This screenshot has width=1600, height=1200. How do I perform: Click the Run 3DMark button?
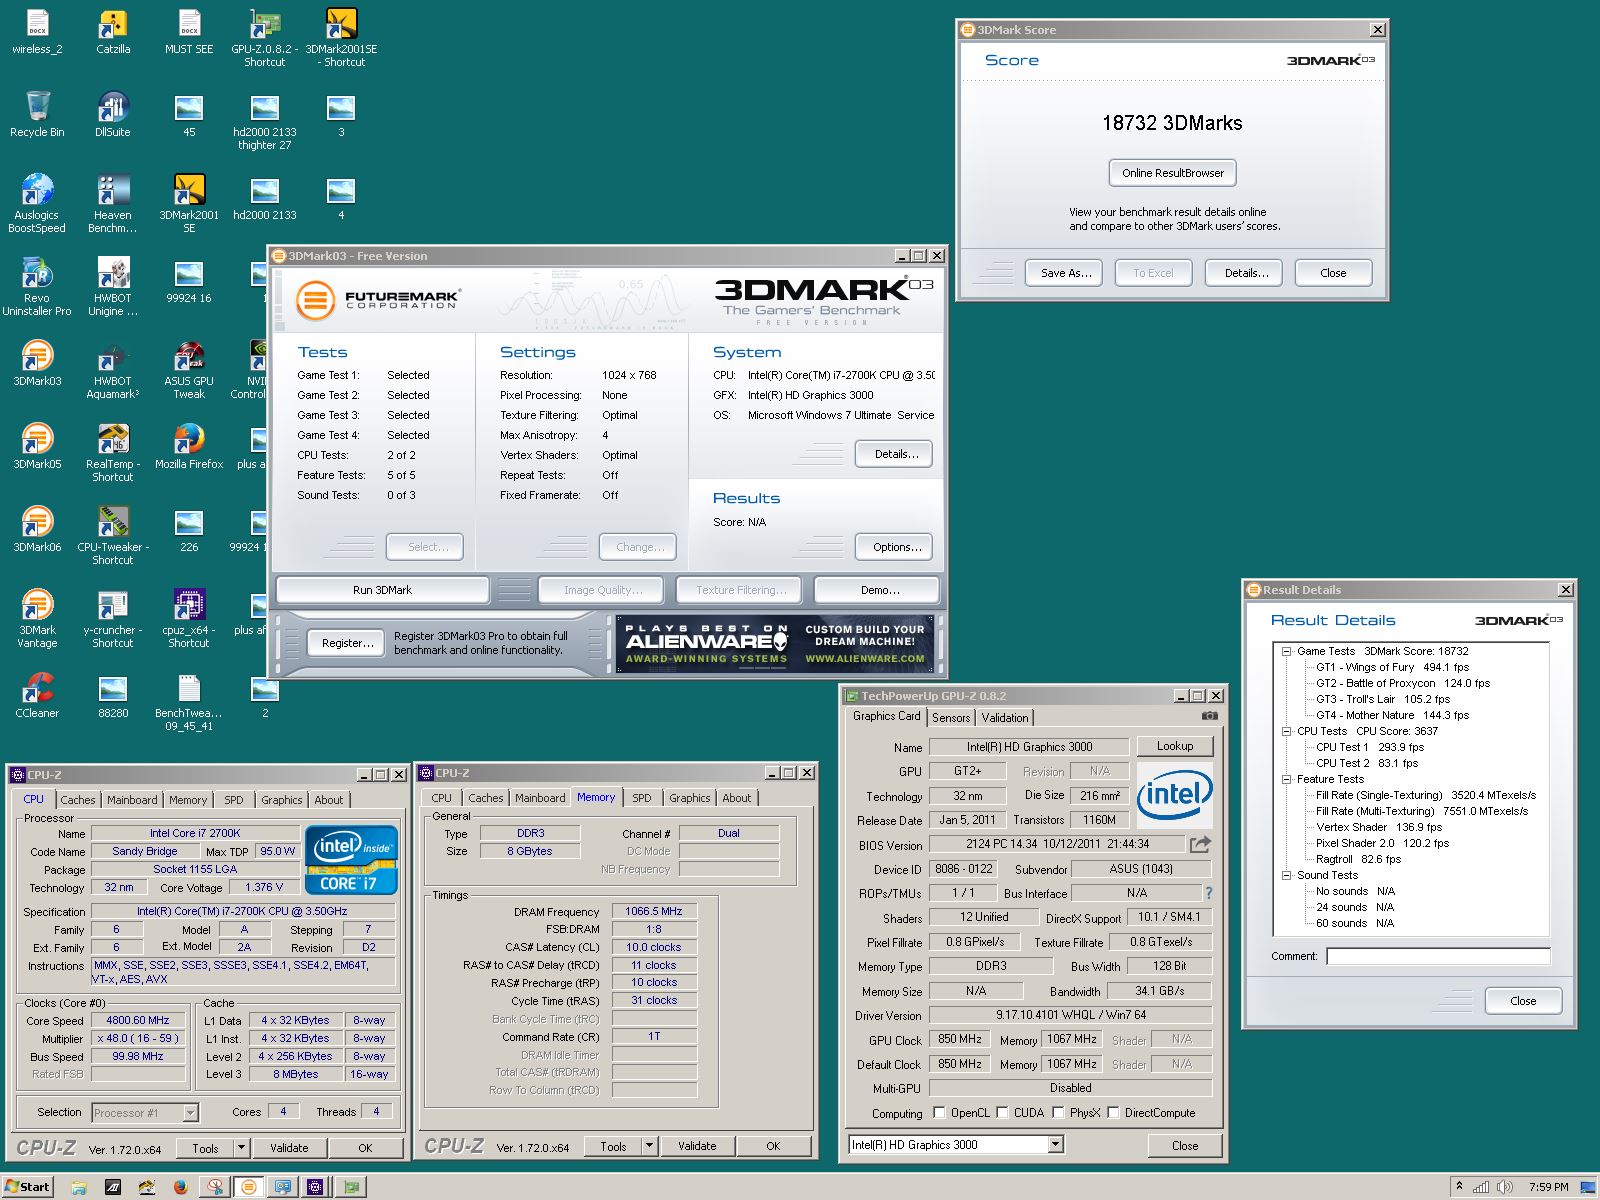pos(382,590)
